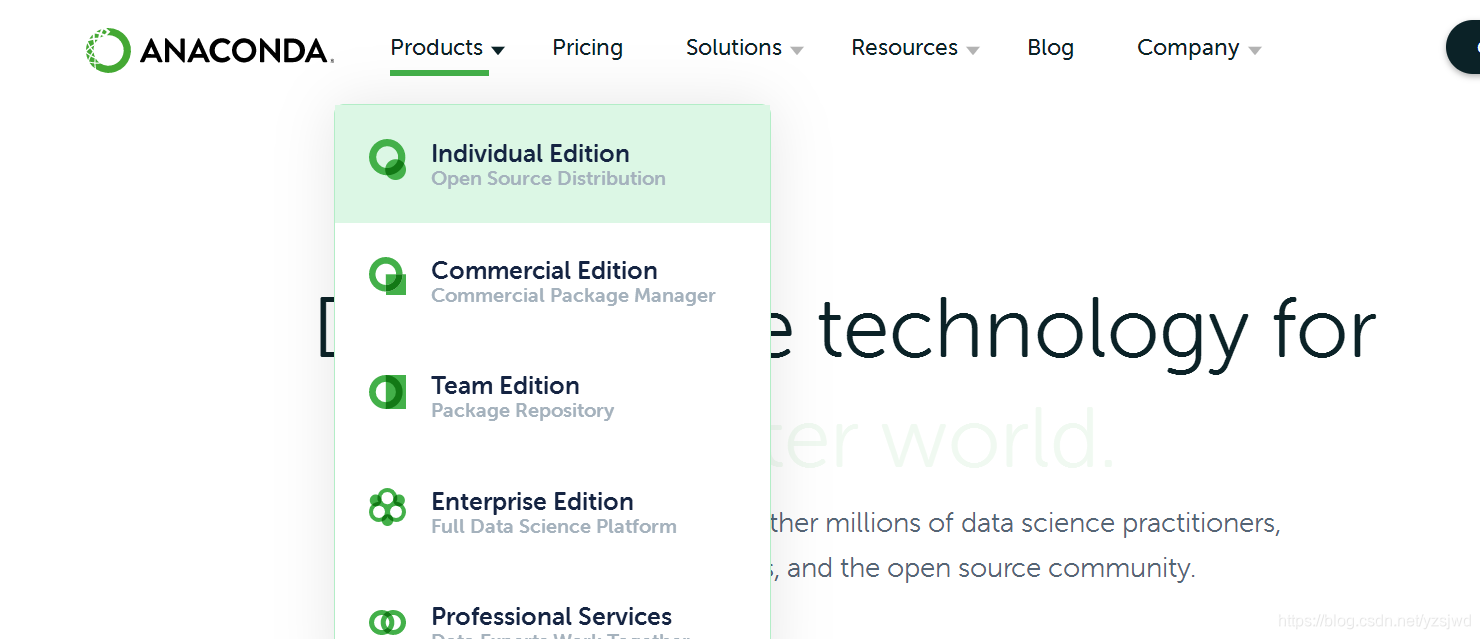This screenshot has height=639, width=1480.
Task: Select Commercial Edition from the menu
Action: tap(553, 281)
